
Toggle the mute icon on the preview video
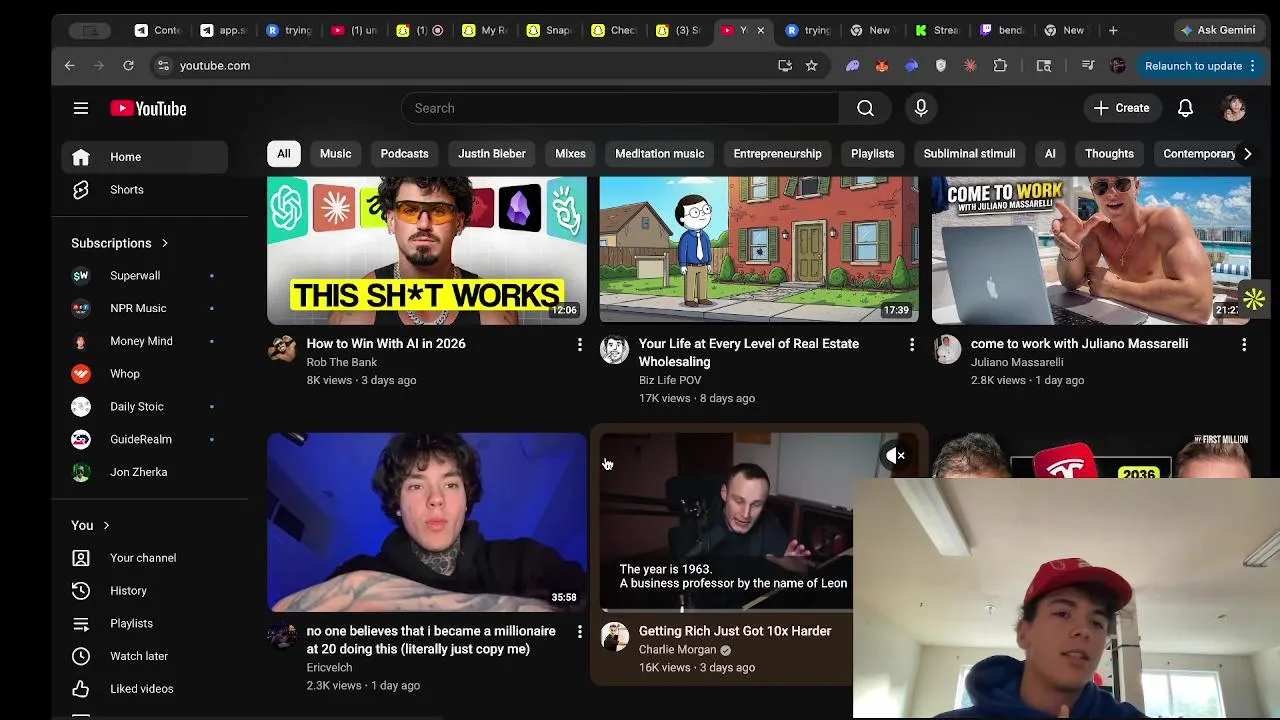pyautogui.click(x=895, y=456)
